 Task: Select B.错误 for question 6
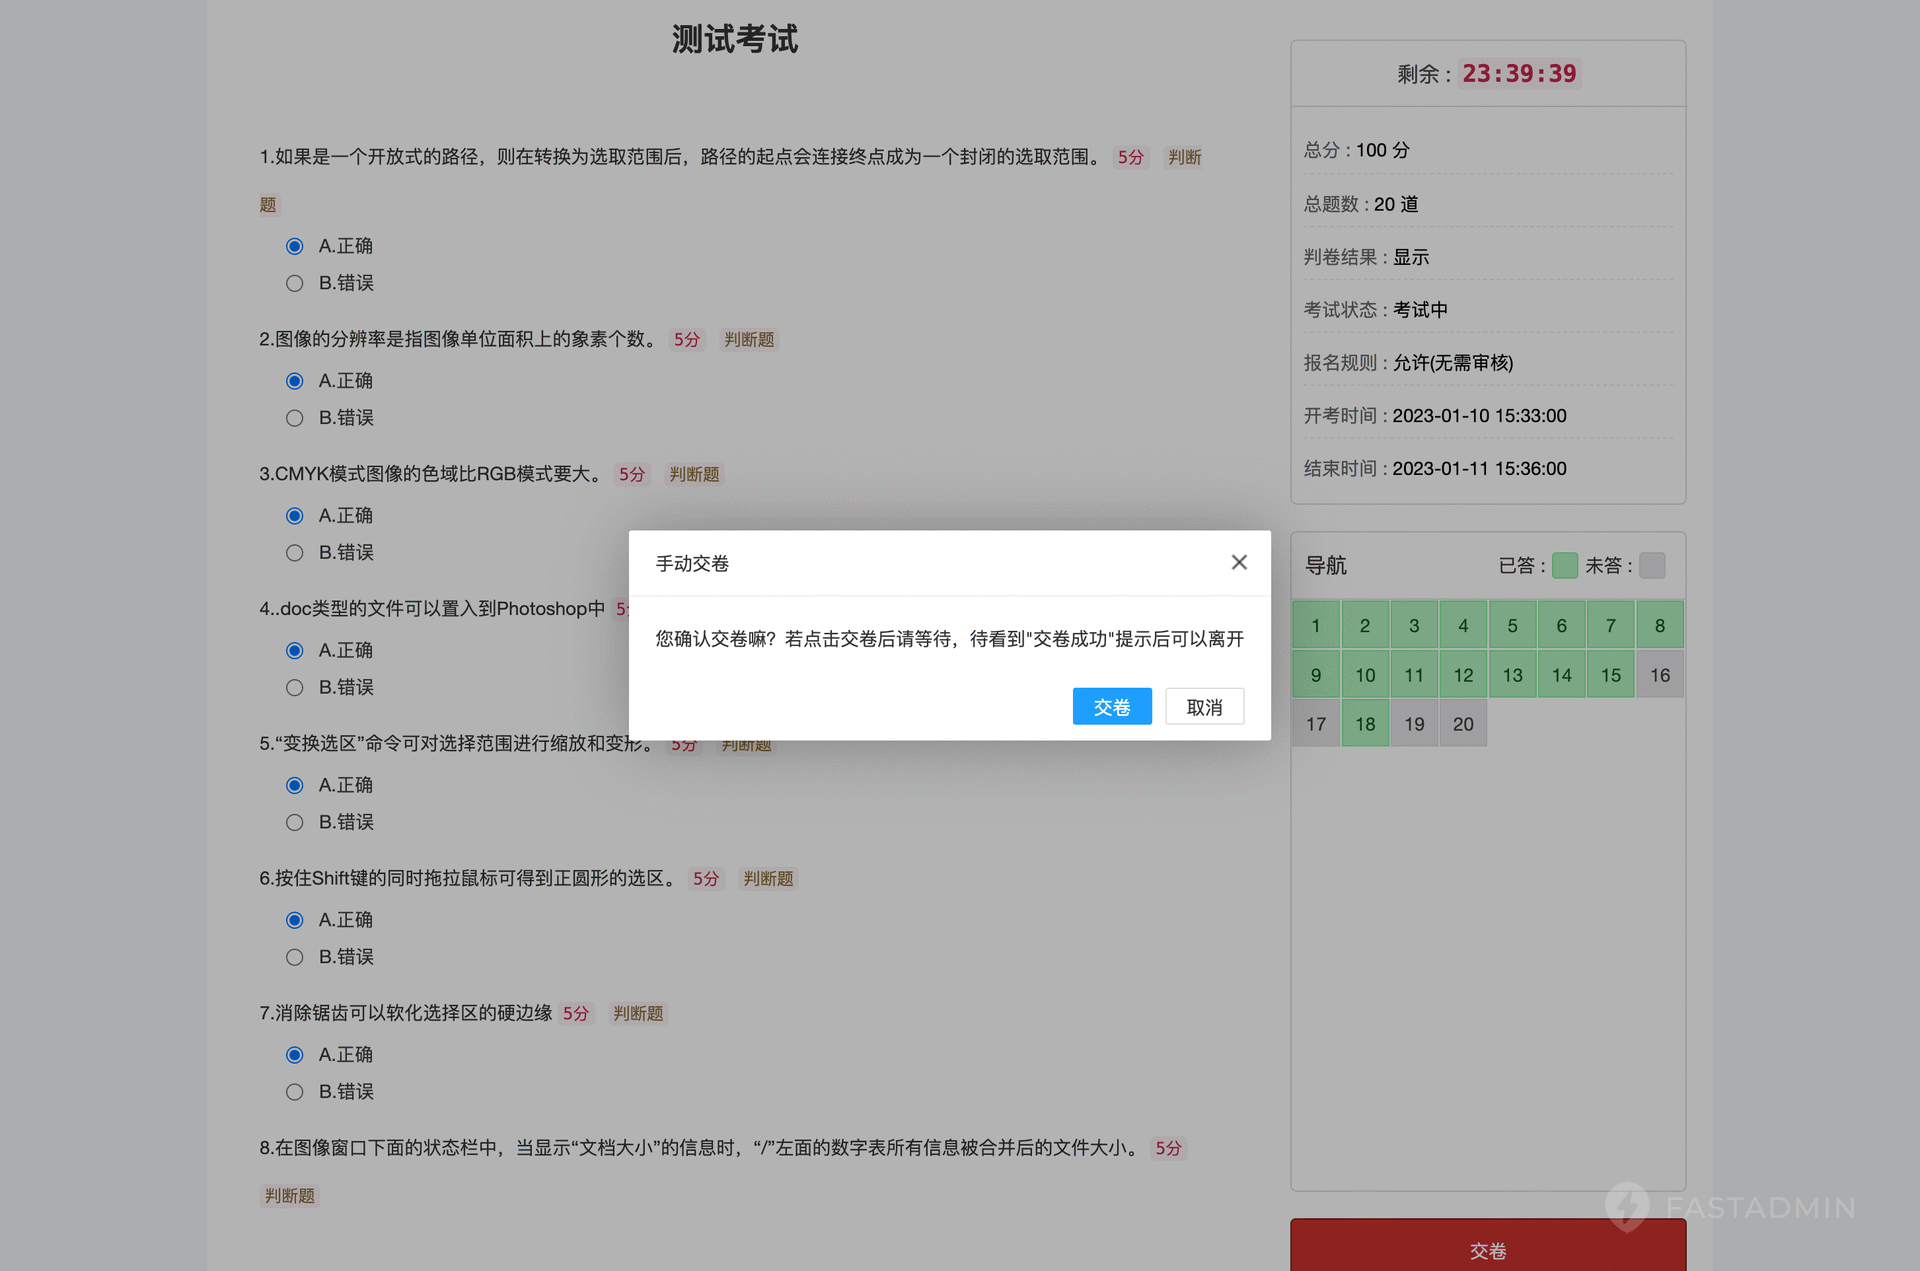[294, 957]
